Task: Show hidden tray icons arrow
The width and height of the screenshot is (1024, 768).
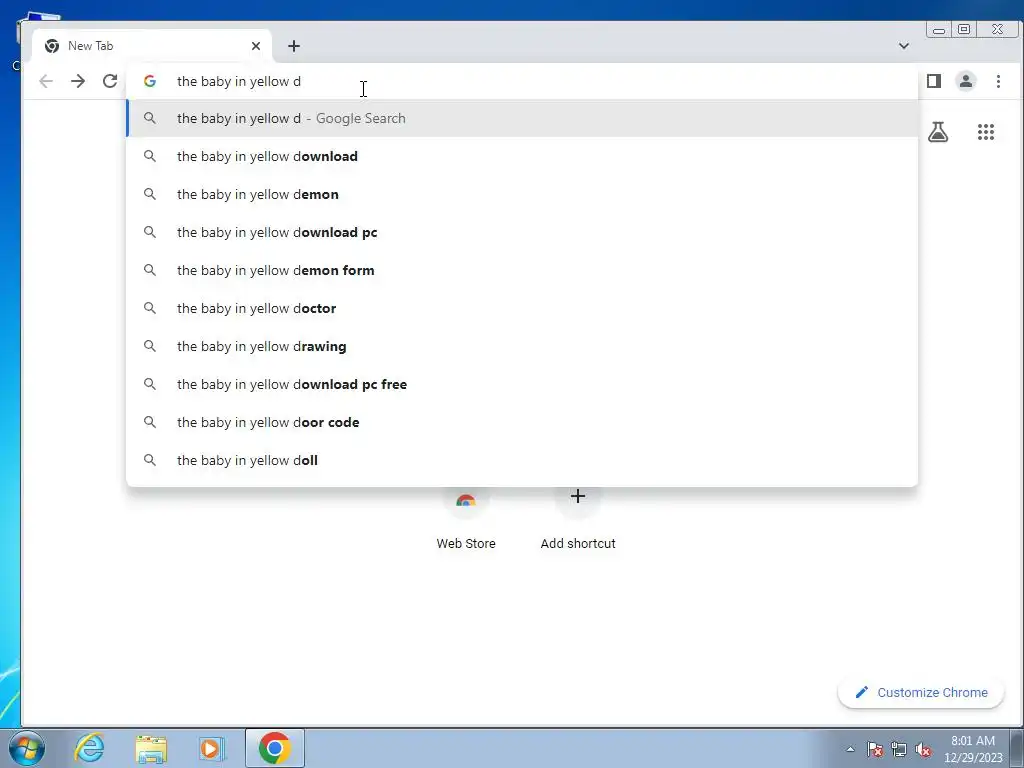Action: (850, 749)
